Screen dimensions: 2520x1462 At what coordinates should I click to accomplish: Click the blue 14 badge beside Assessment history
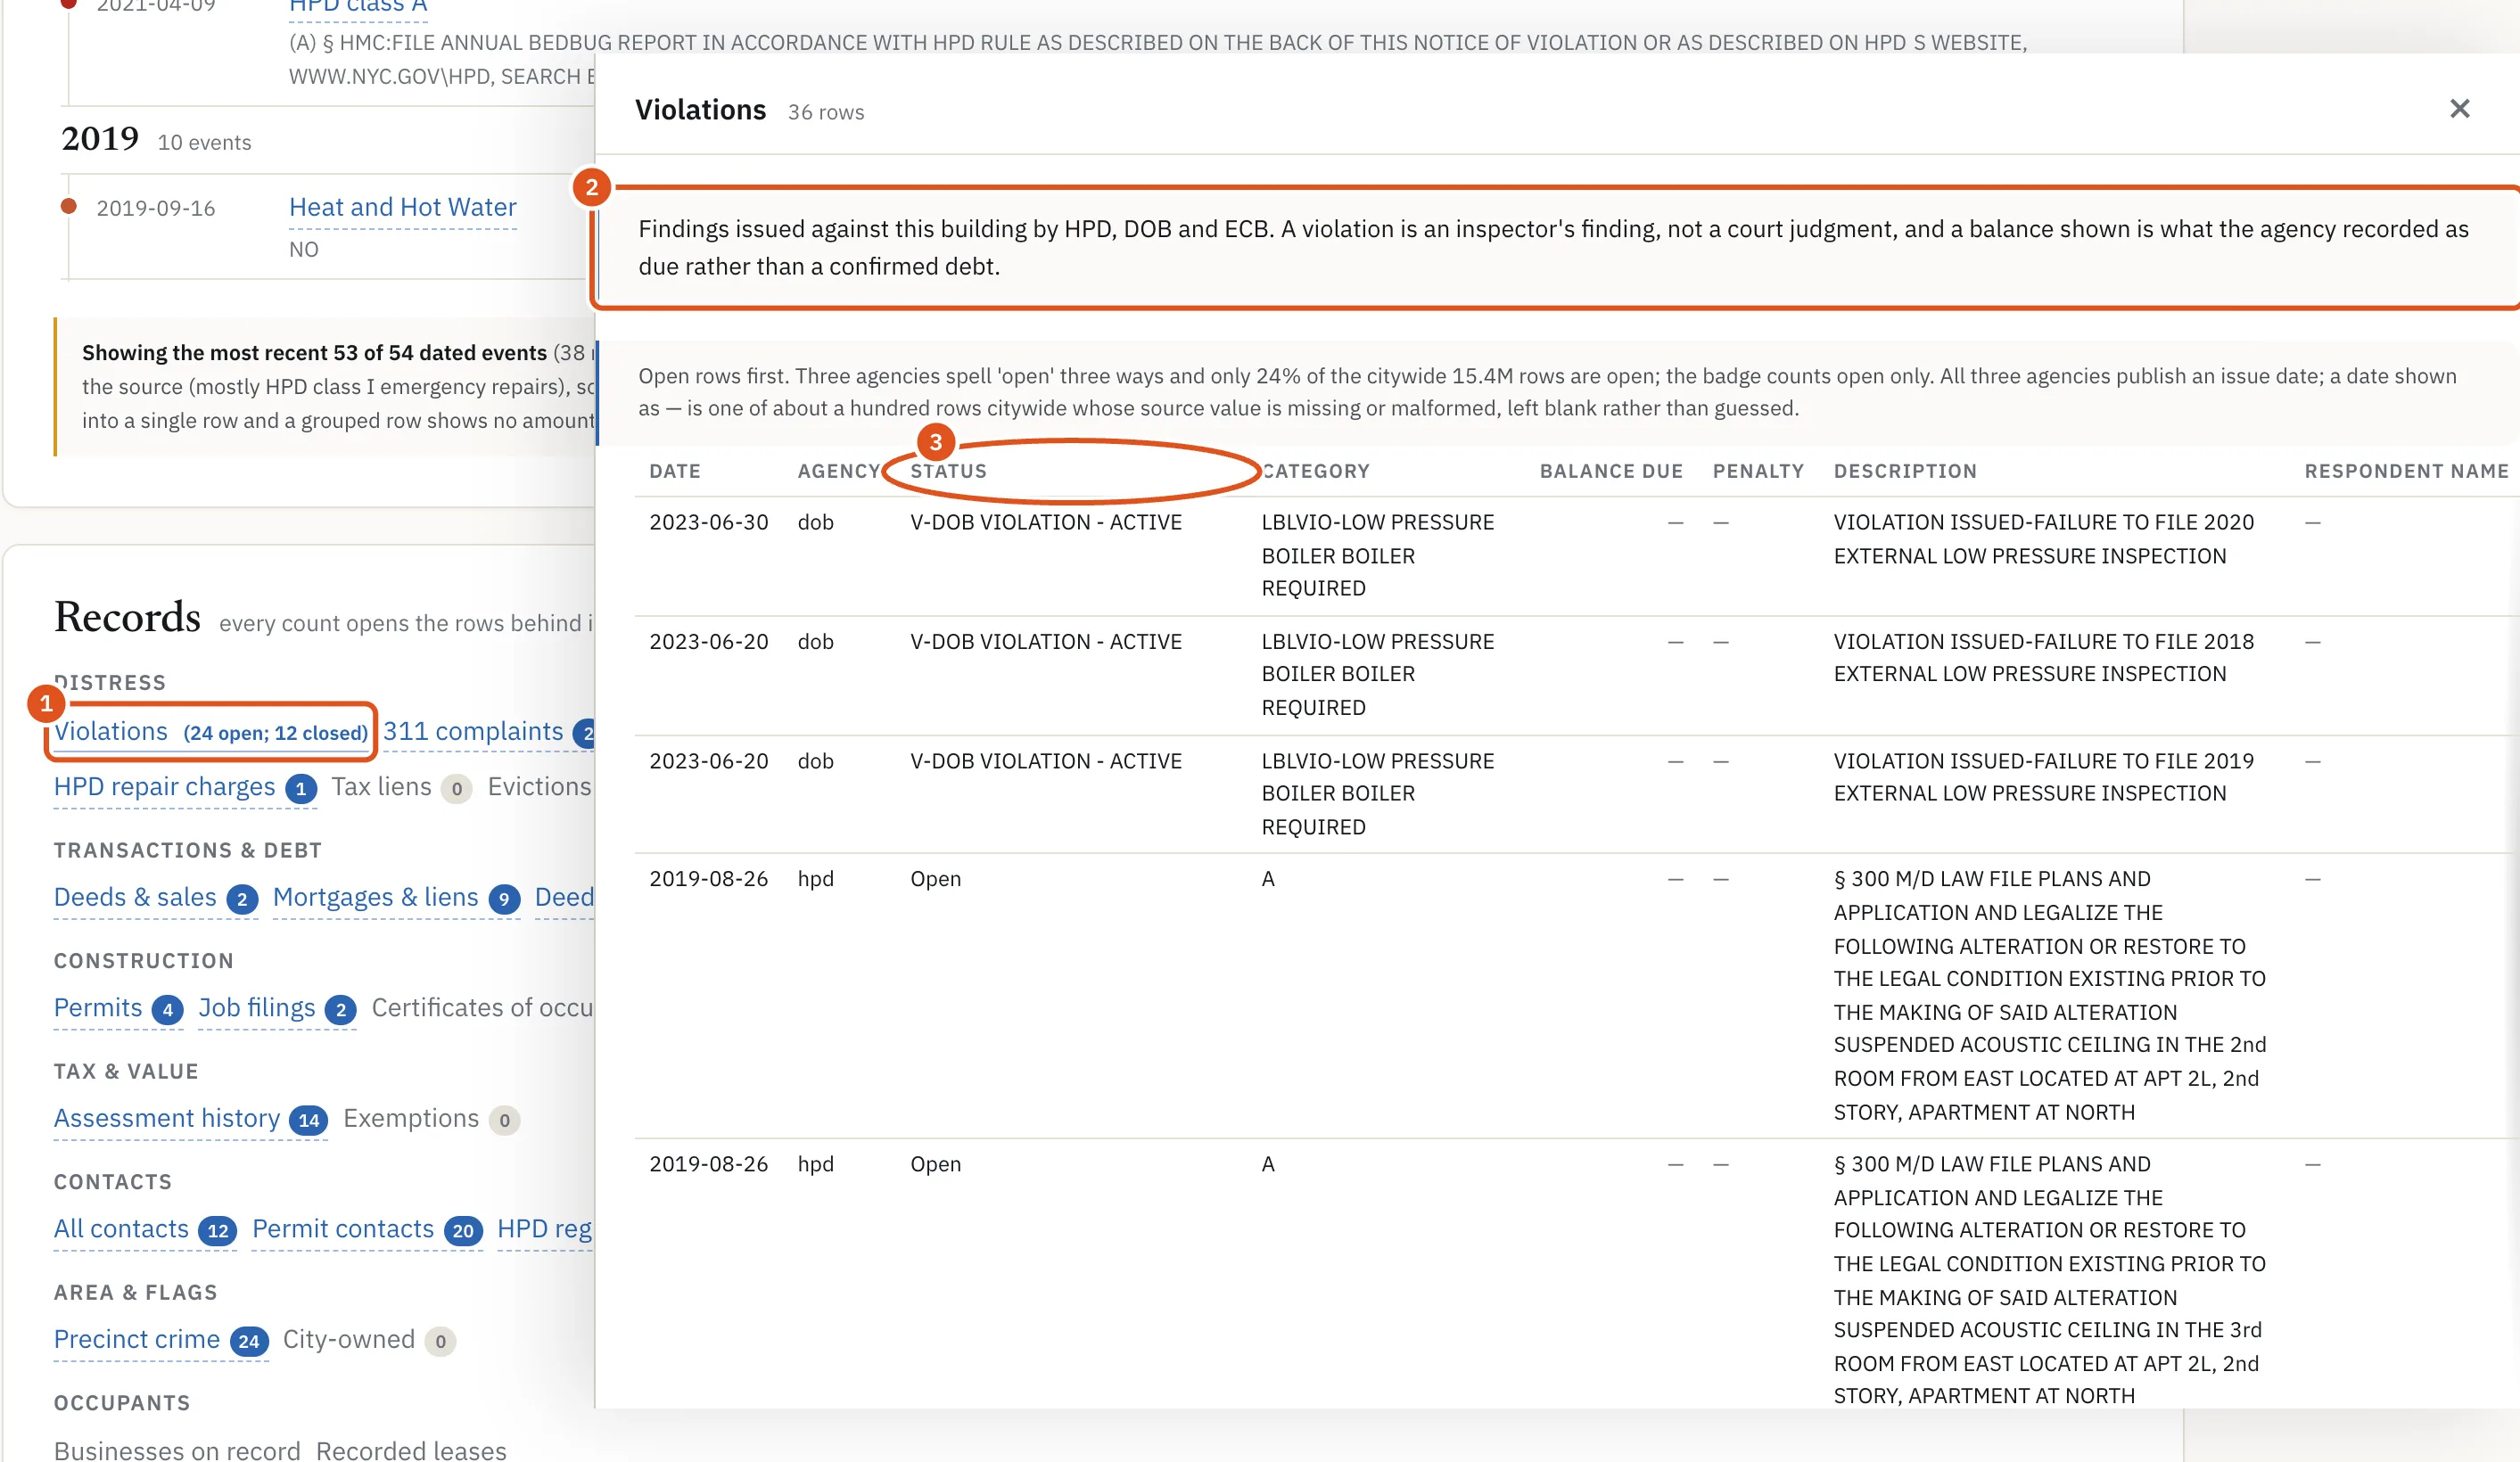point(309,1120)
